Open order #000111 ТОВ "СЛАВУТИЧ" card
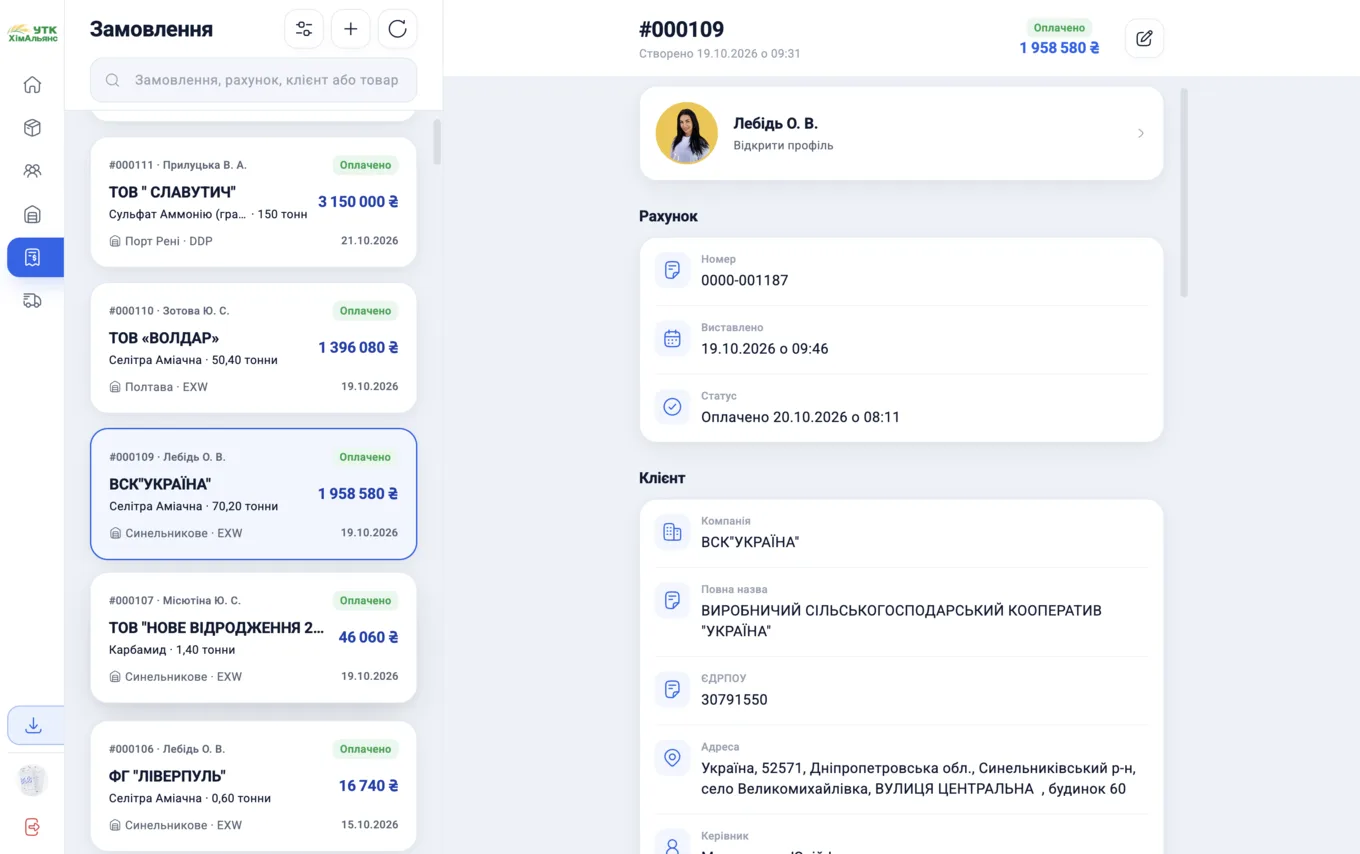Screen dimensions: 1360x854 coord(254,202)
